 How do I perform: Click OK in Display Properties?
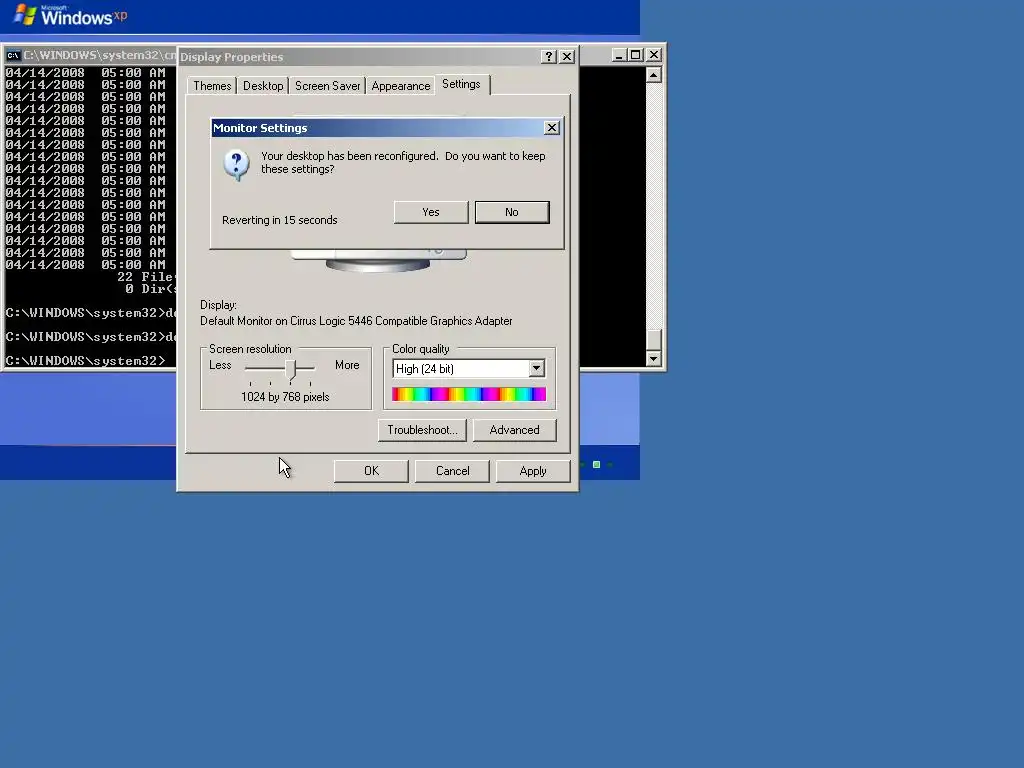[371, 471]
